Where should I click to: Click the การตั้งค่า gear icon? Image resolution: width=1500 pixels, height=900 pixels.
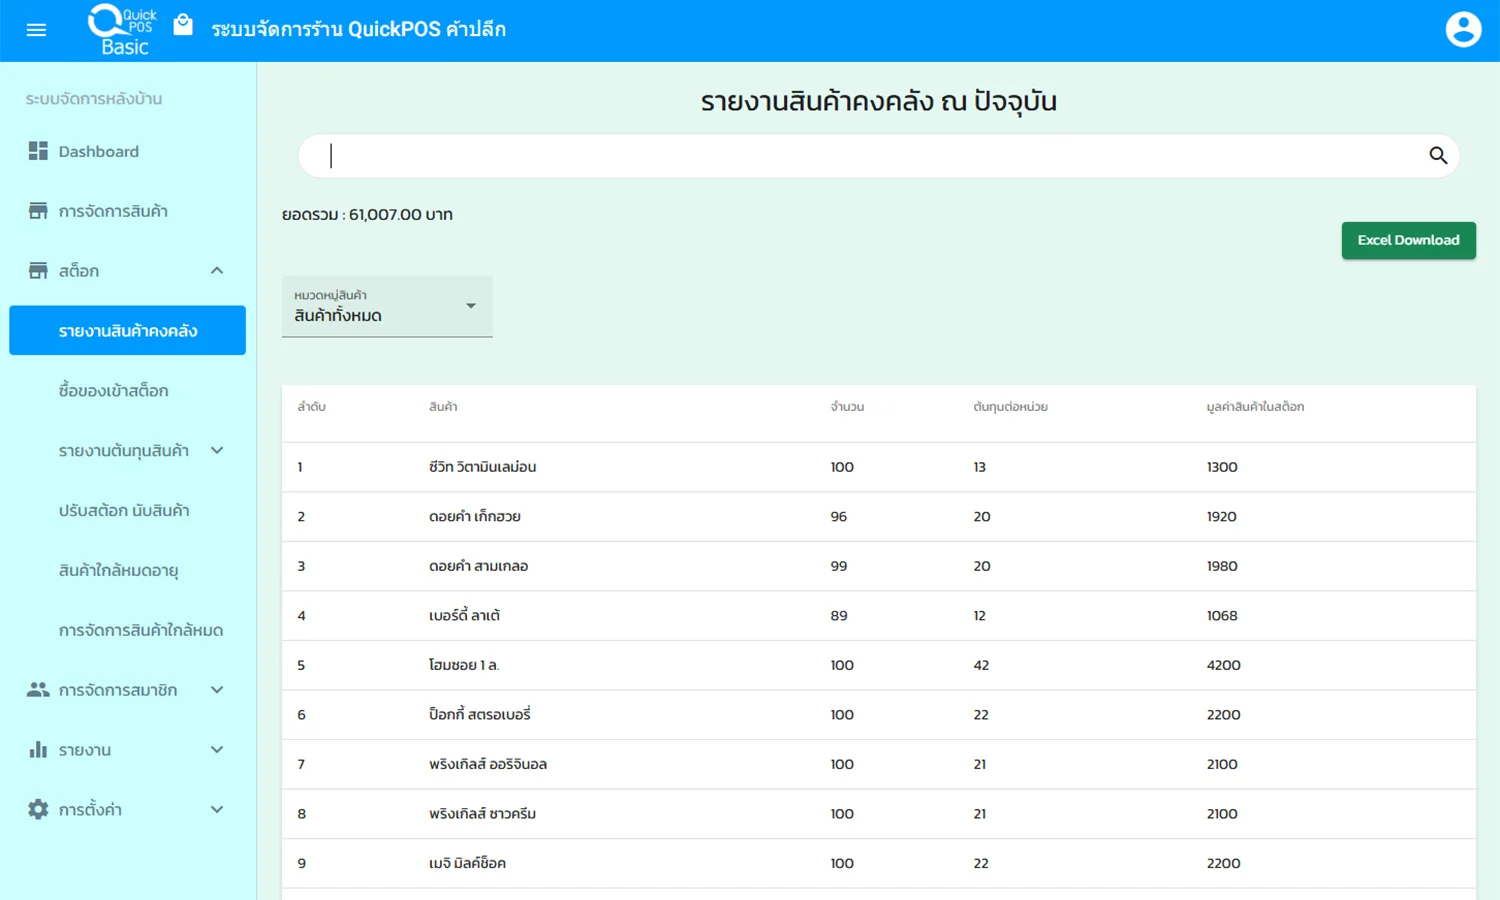click(x=38, y=810)
